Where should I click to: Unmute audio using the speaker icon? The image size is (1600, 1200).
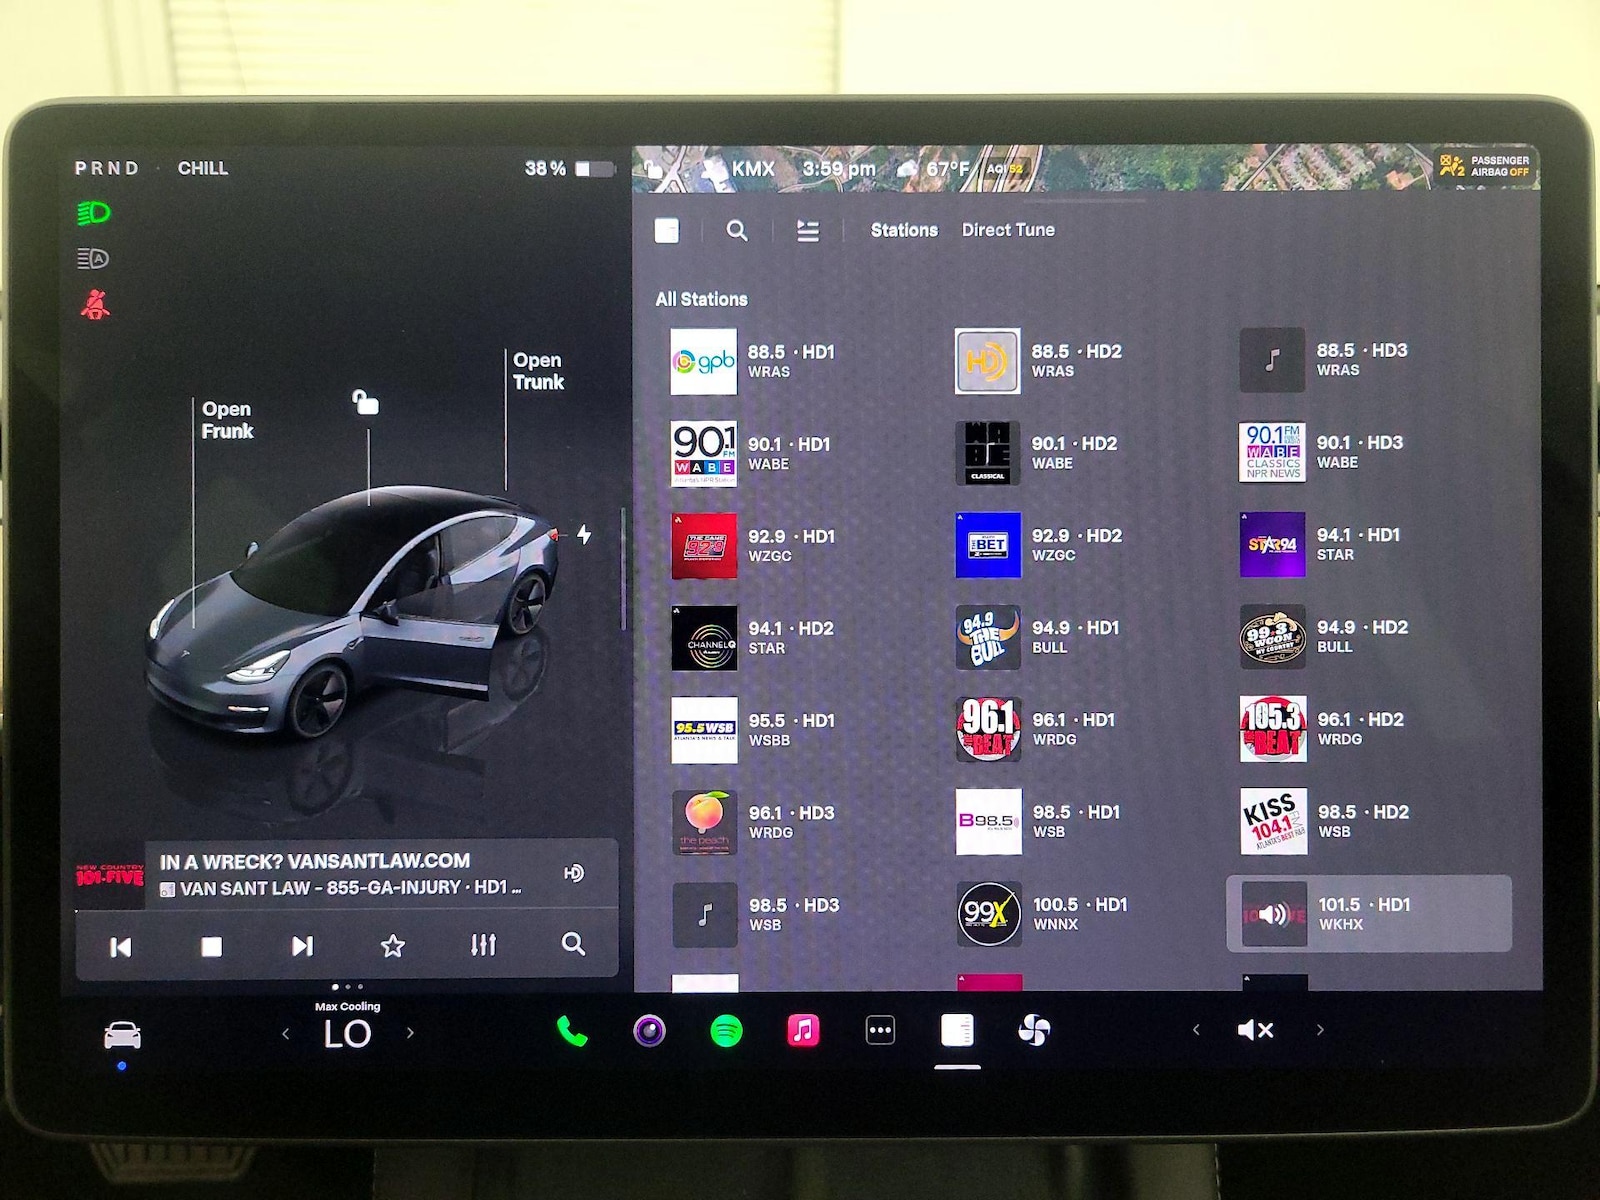click(x=1255, y=1030)
